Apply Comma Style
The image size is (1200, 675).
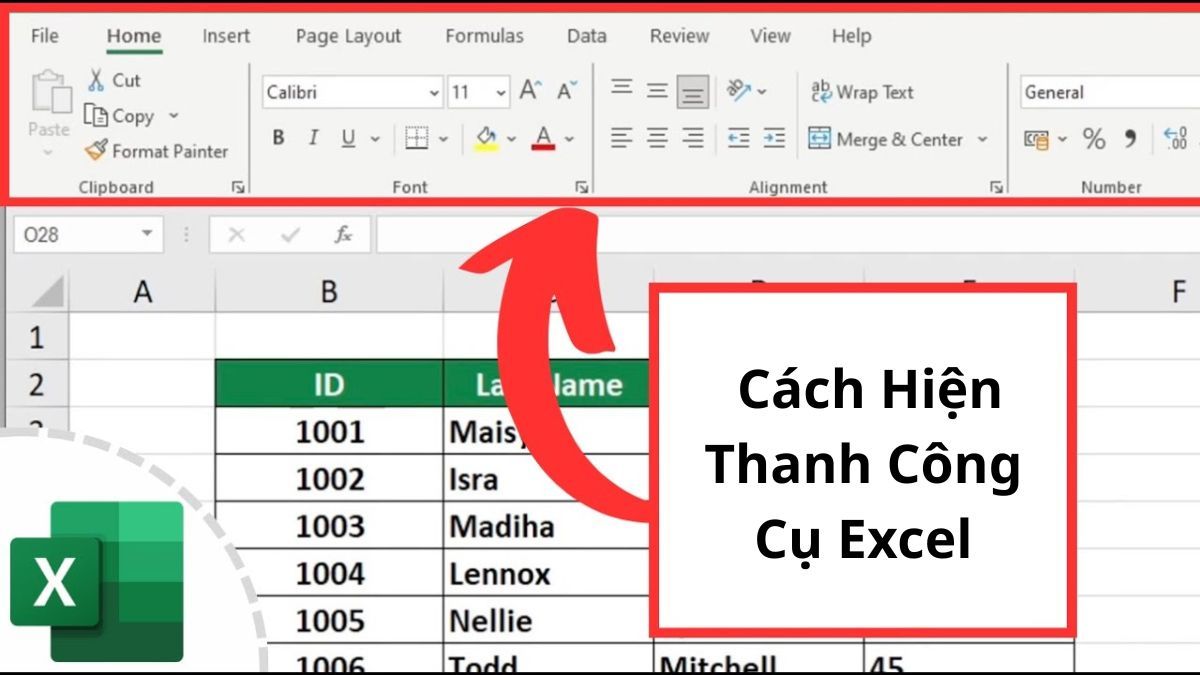[1130, 139]
